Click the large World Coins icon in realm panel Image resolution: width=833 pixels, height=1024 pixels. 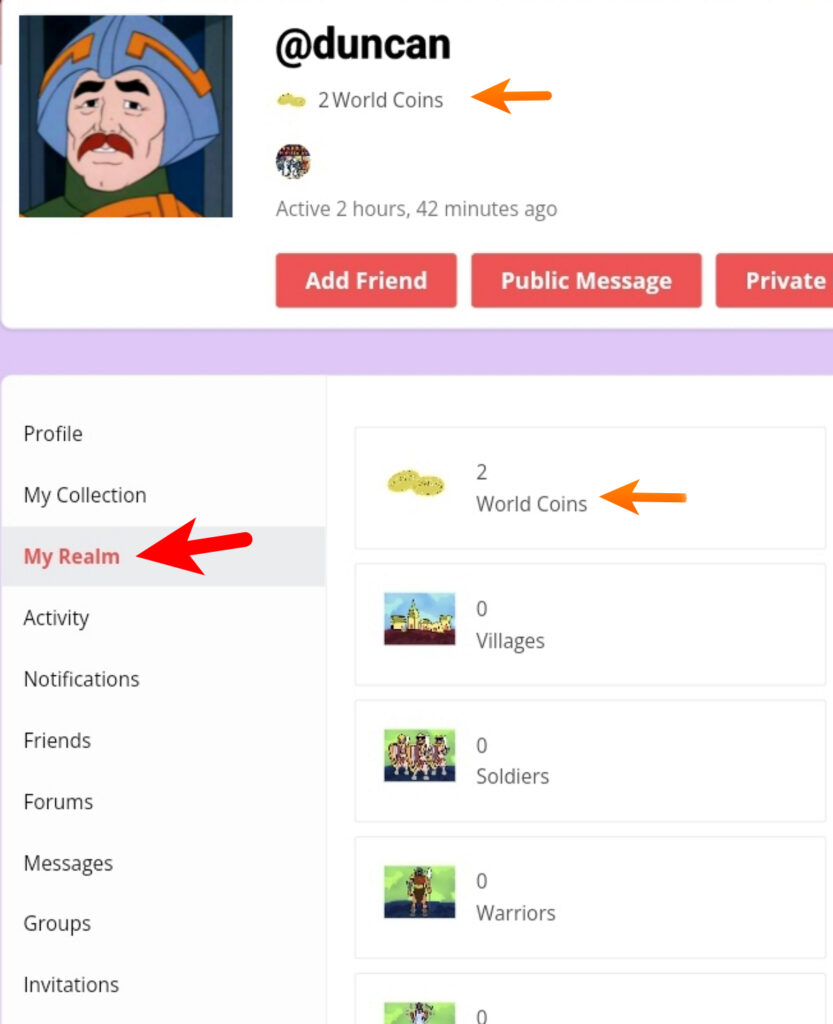[x=416, y=483]
